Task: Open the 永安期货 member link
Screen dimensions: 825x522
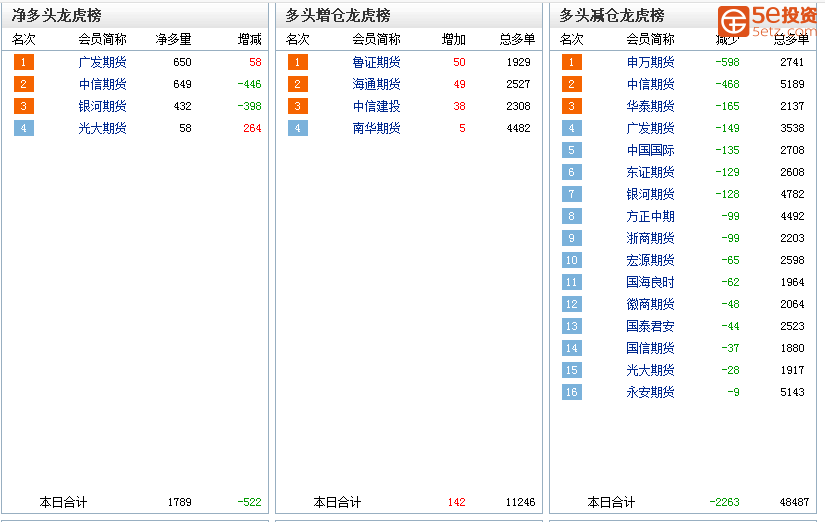Action: coord(651,392)
